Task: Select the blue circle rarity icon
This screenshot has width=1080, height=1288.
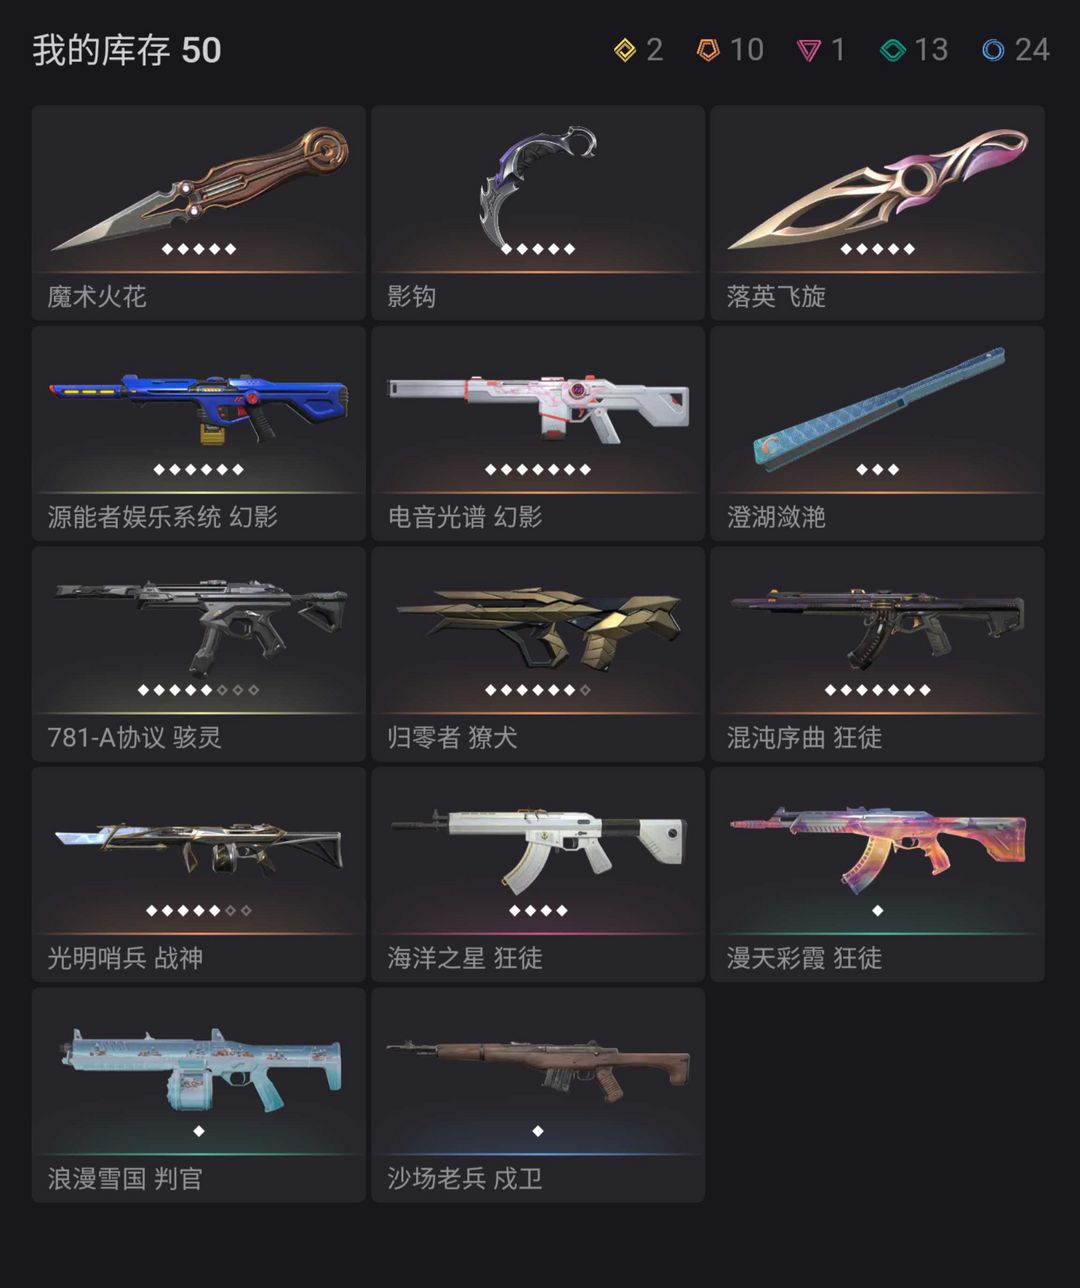Action: [993, 50]
